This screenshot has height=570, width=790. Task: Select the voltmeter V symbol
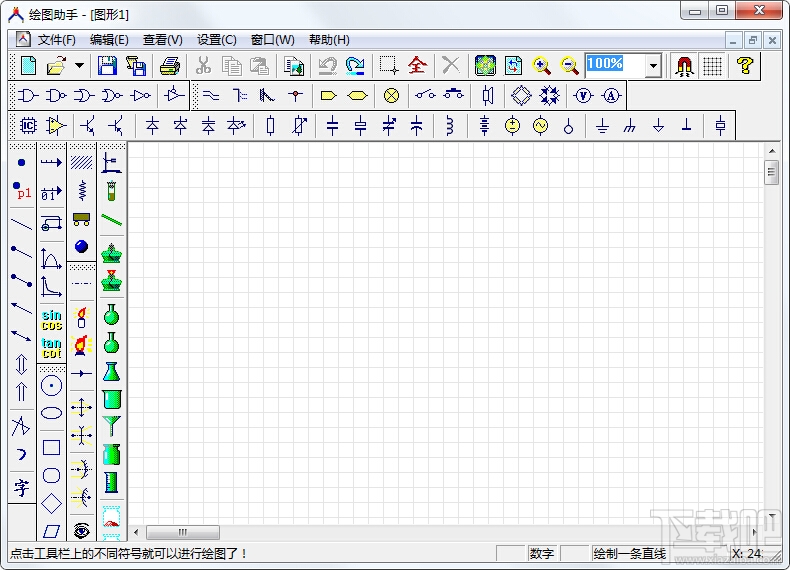[583, 95]
